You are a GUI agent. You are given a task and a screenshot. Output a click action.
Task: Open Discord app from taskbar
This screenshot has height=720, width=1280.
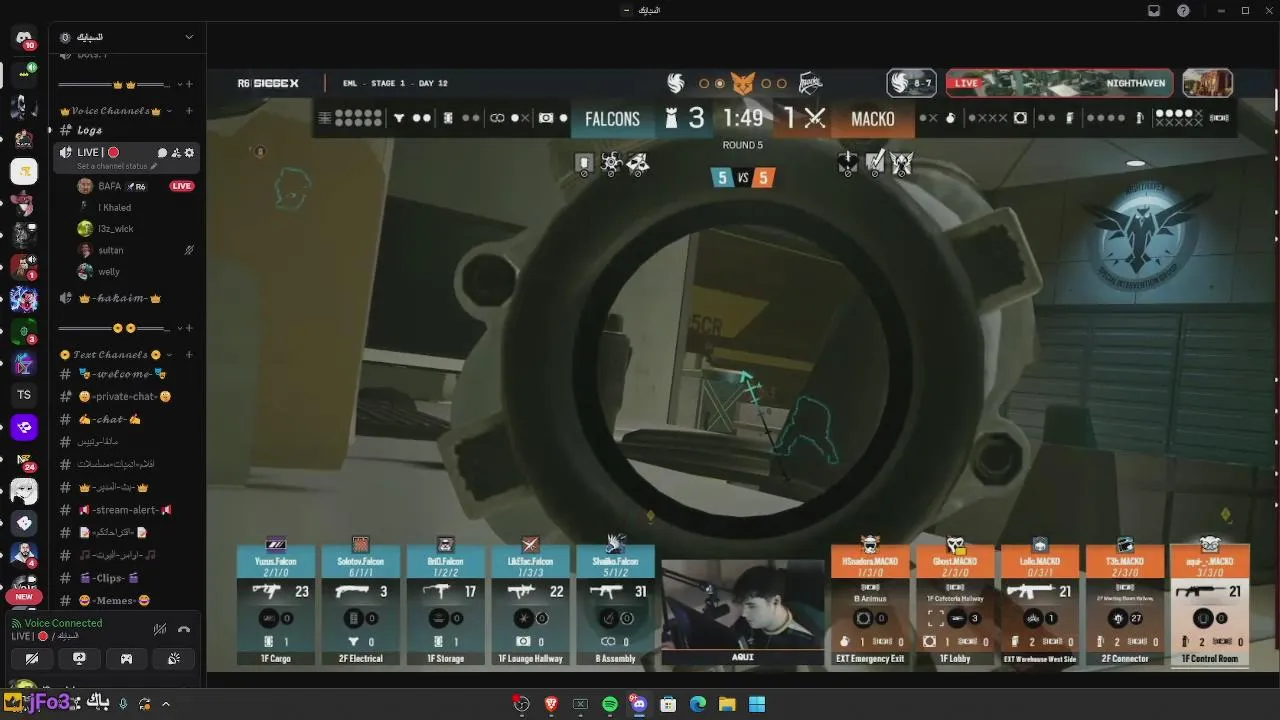click(x=639, y=704)
